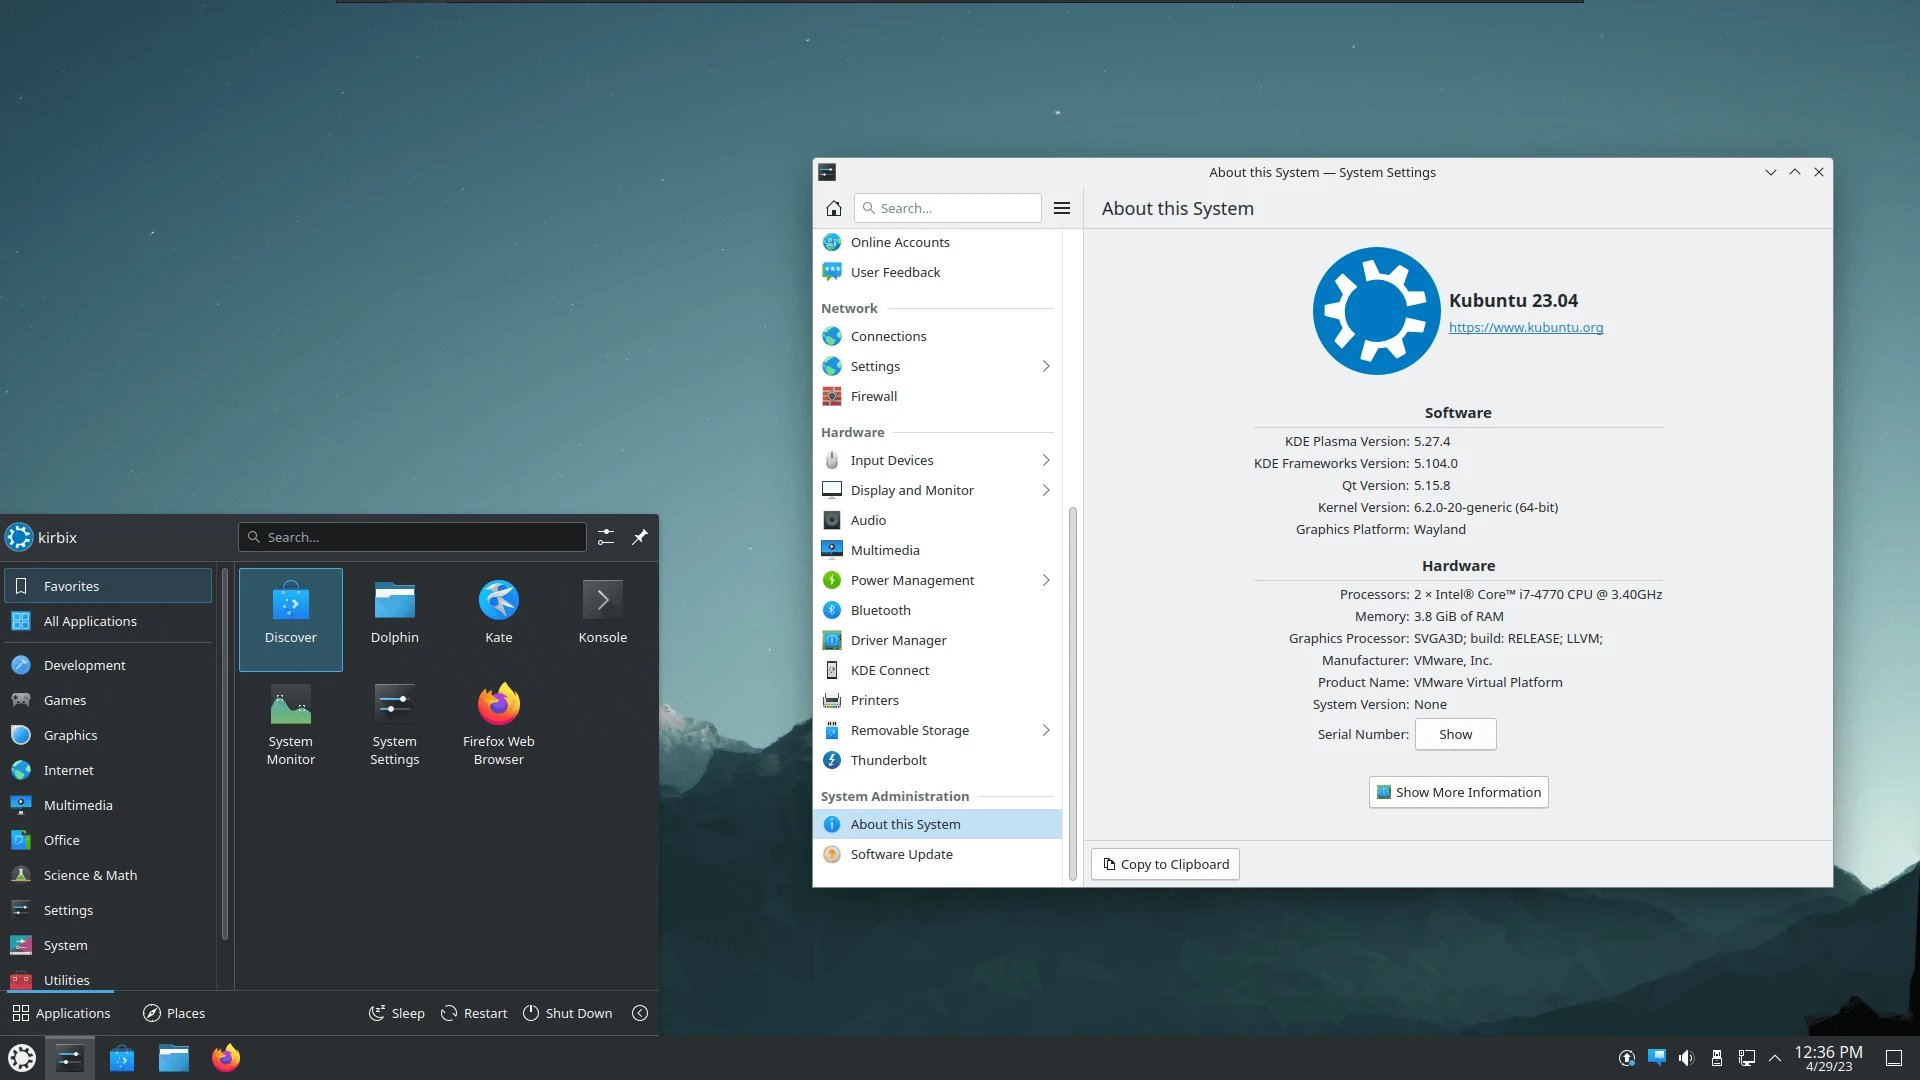
Task: Click the System Settings search field
Action: tap(948, 208)
